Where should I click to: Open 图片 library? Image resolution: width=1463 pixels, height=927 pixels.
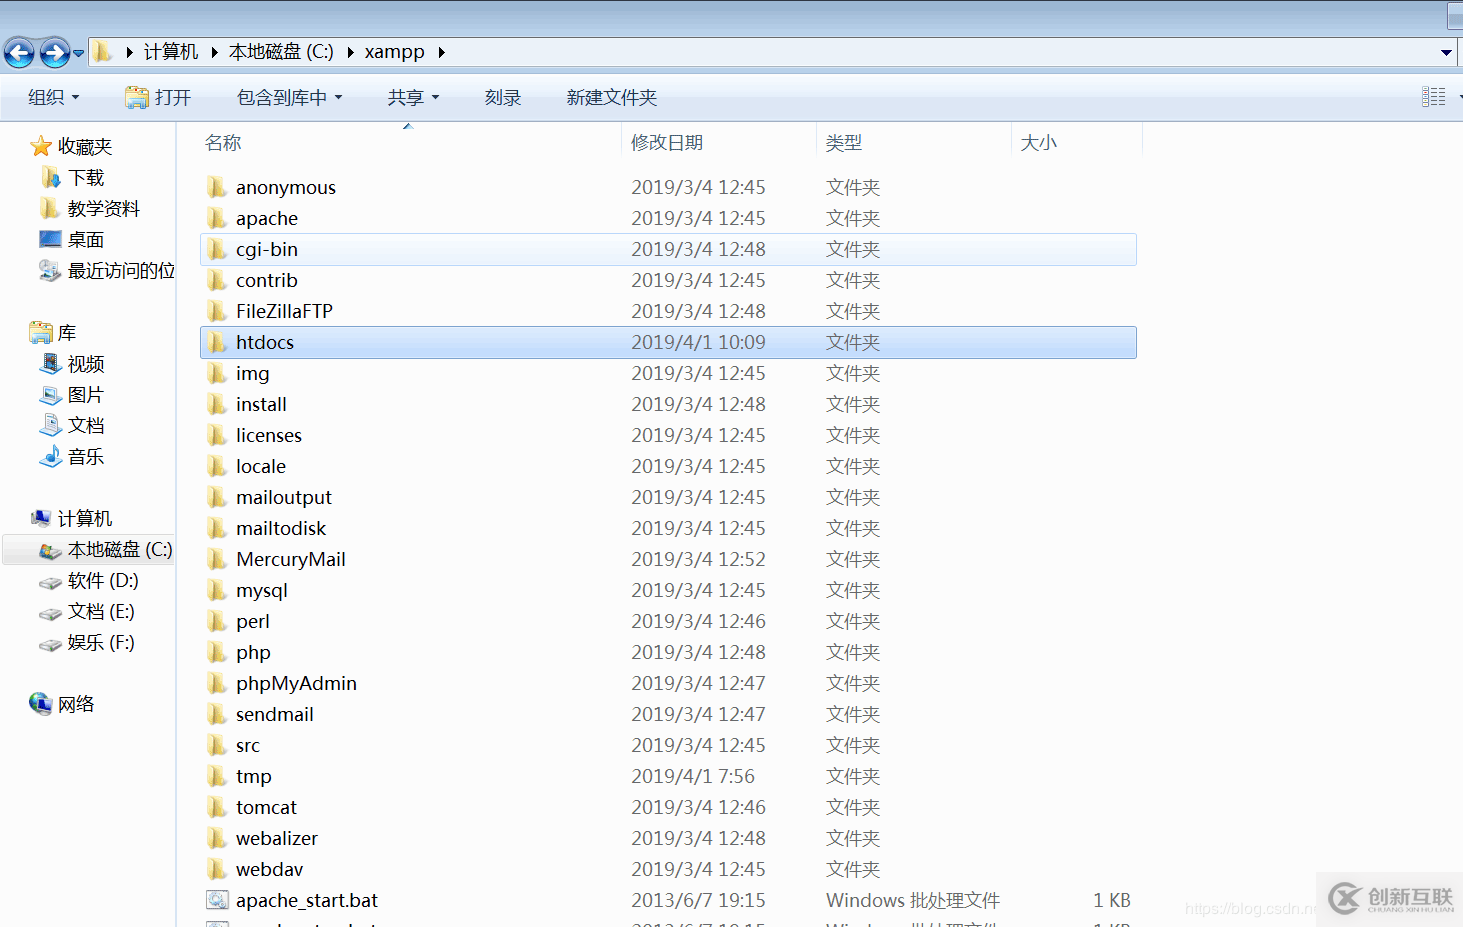click(x=71, y=394)
